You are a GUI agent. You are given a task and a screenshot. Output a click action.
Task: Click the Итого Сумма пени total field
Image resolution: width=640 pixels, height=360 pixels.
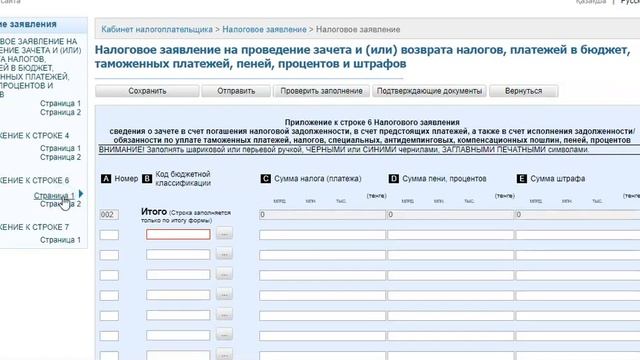pos(451,215)
